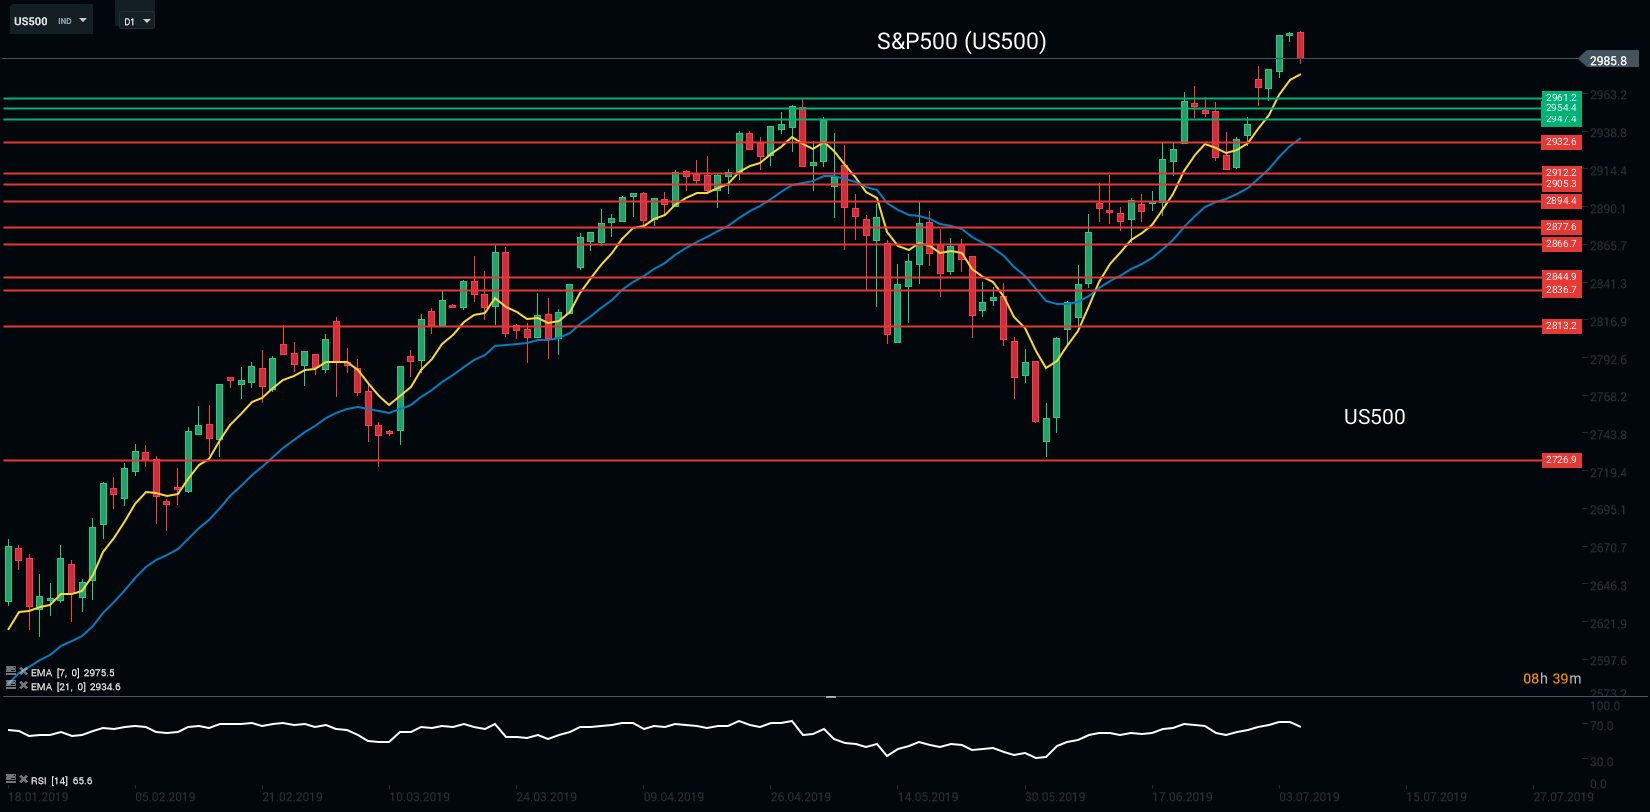Select the red 2813.2 level label

tap(1561, 326)
